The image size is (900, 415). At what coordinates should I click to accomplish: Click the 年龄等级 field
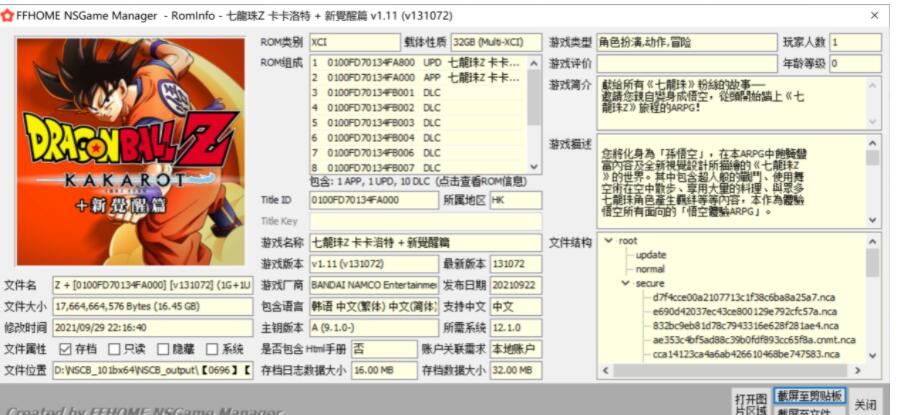click(855, 64)
